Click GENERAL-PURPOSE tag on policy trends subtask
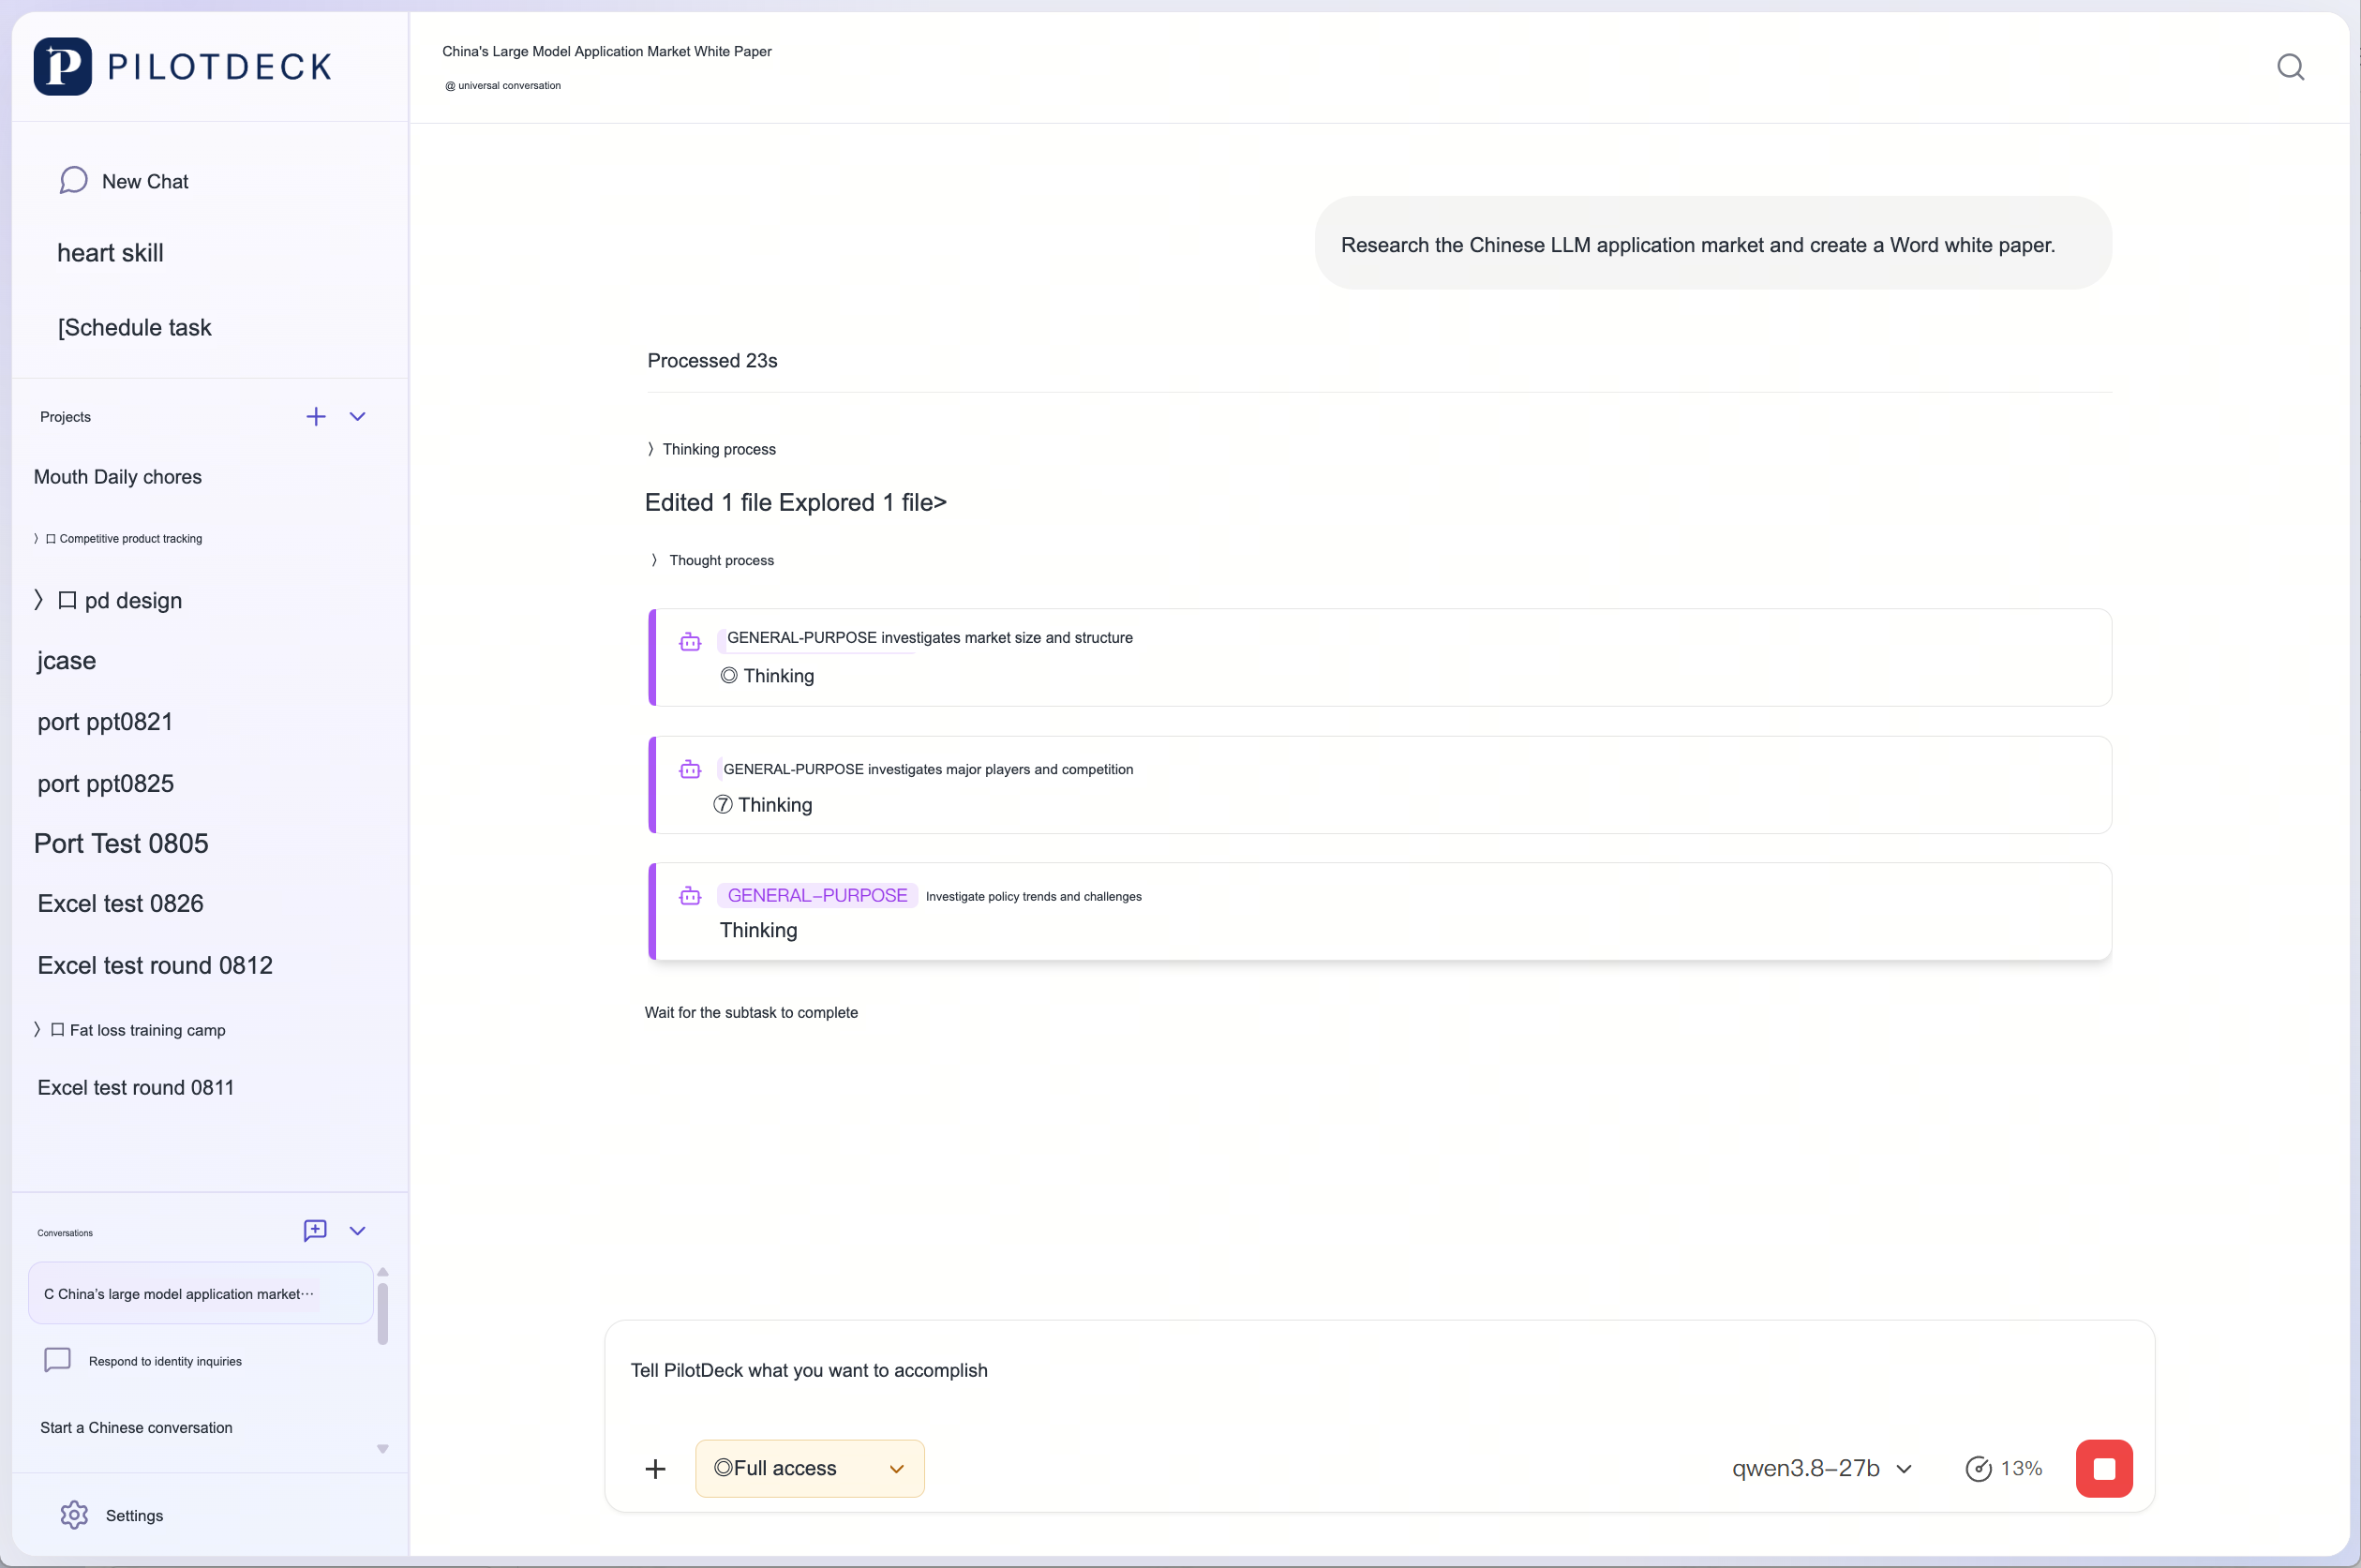This screenshot has width=2361, height=1568. click(817, 895)
